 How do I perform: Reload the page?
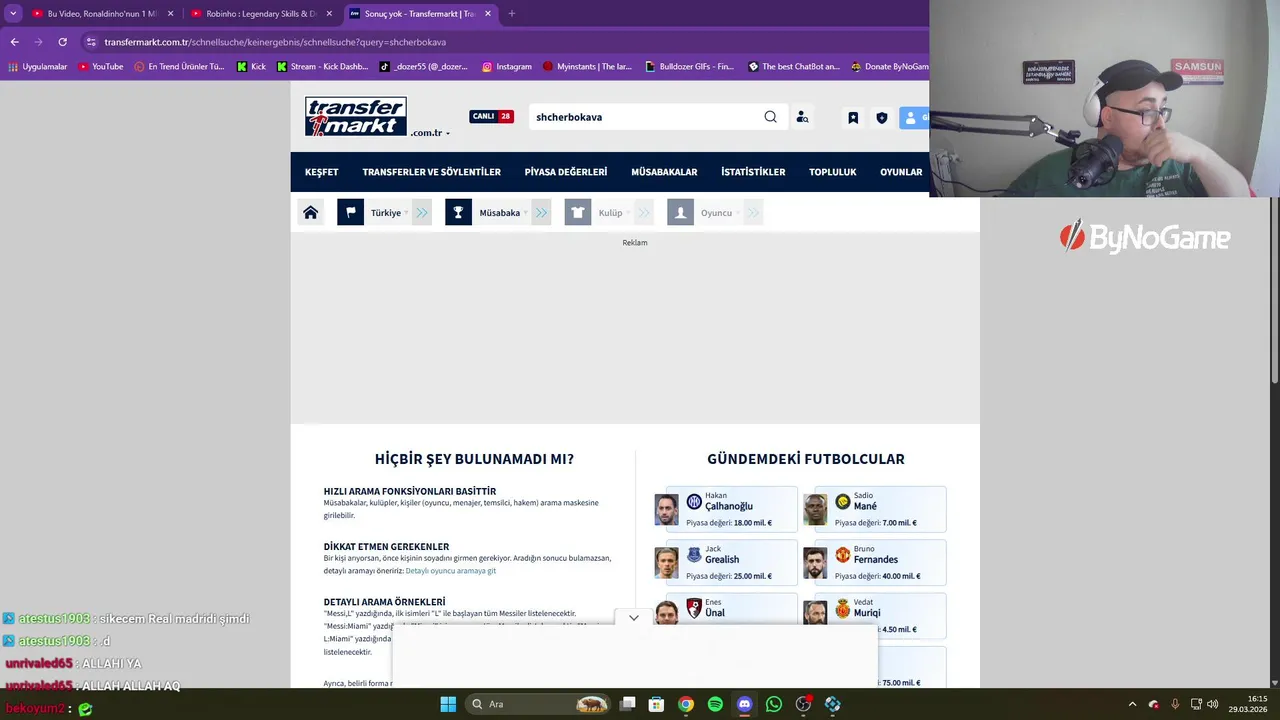[62, 42]
